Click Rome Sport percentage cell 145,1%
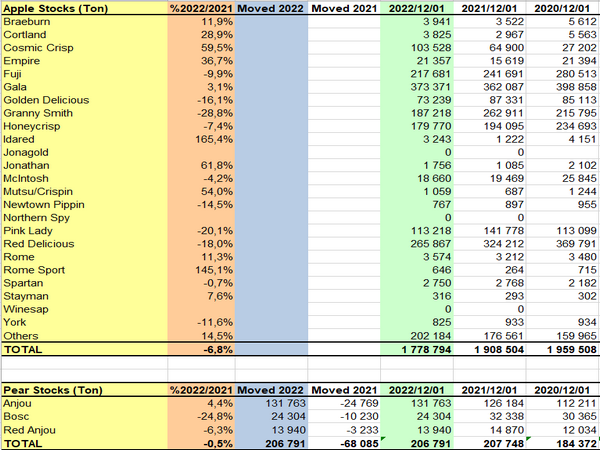 point(200,269)
